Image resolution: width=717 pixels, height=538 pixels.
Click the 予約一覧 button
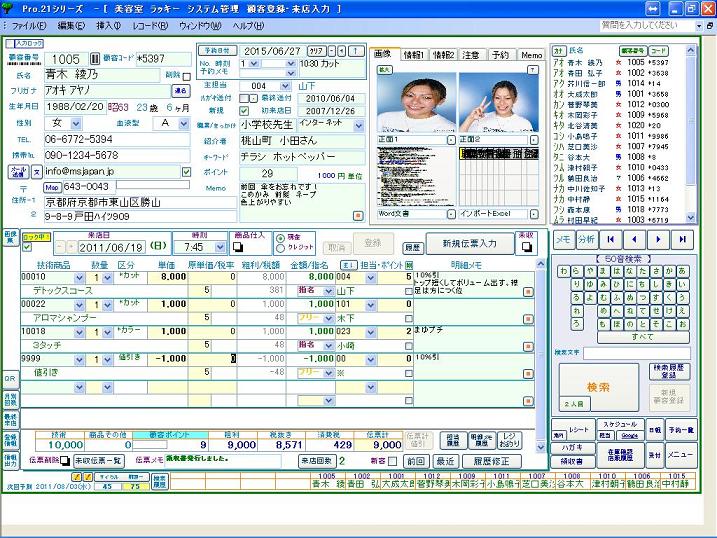[681, 430]
